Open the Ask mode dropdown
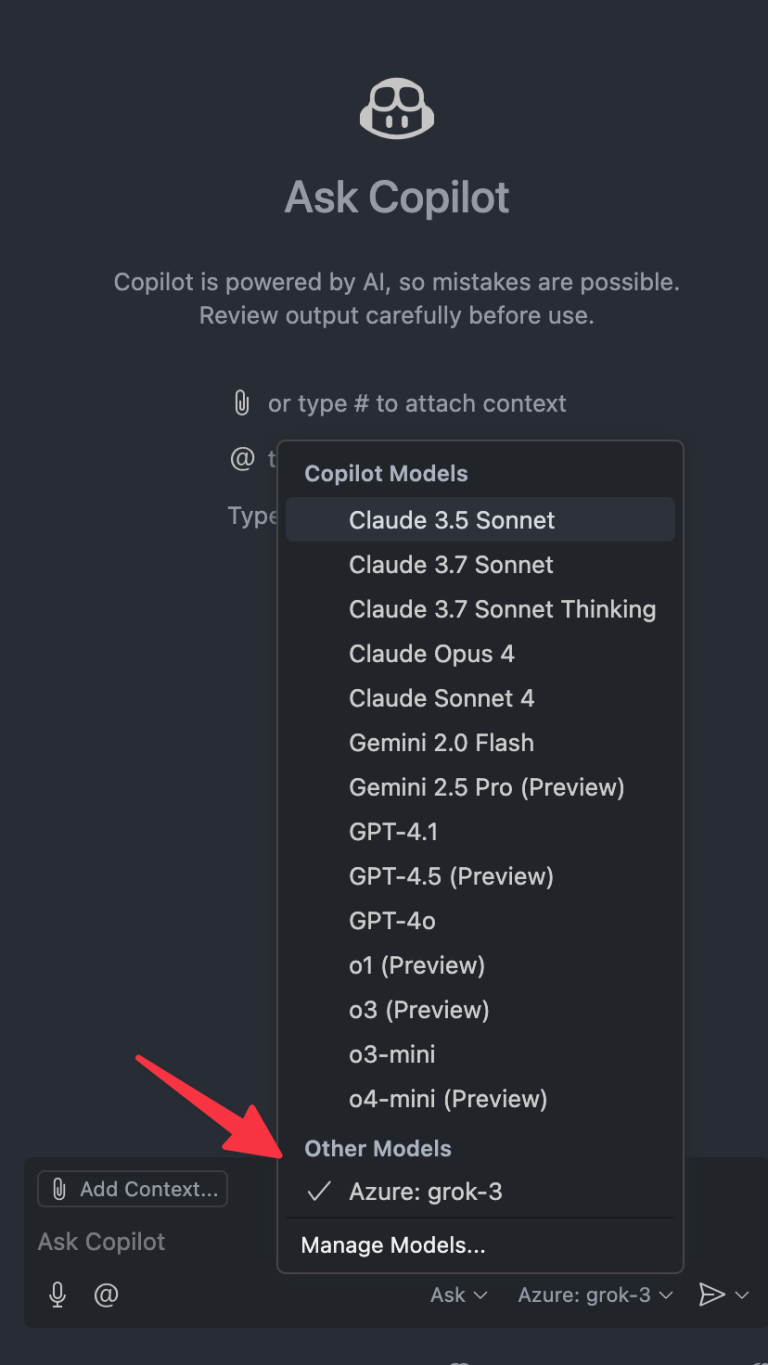 (x=457, y=1294)
